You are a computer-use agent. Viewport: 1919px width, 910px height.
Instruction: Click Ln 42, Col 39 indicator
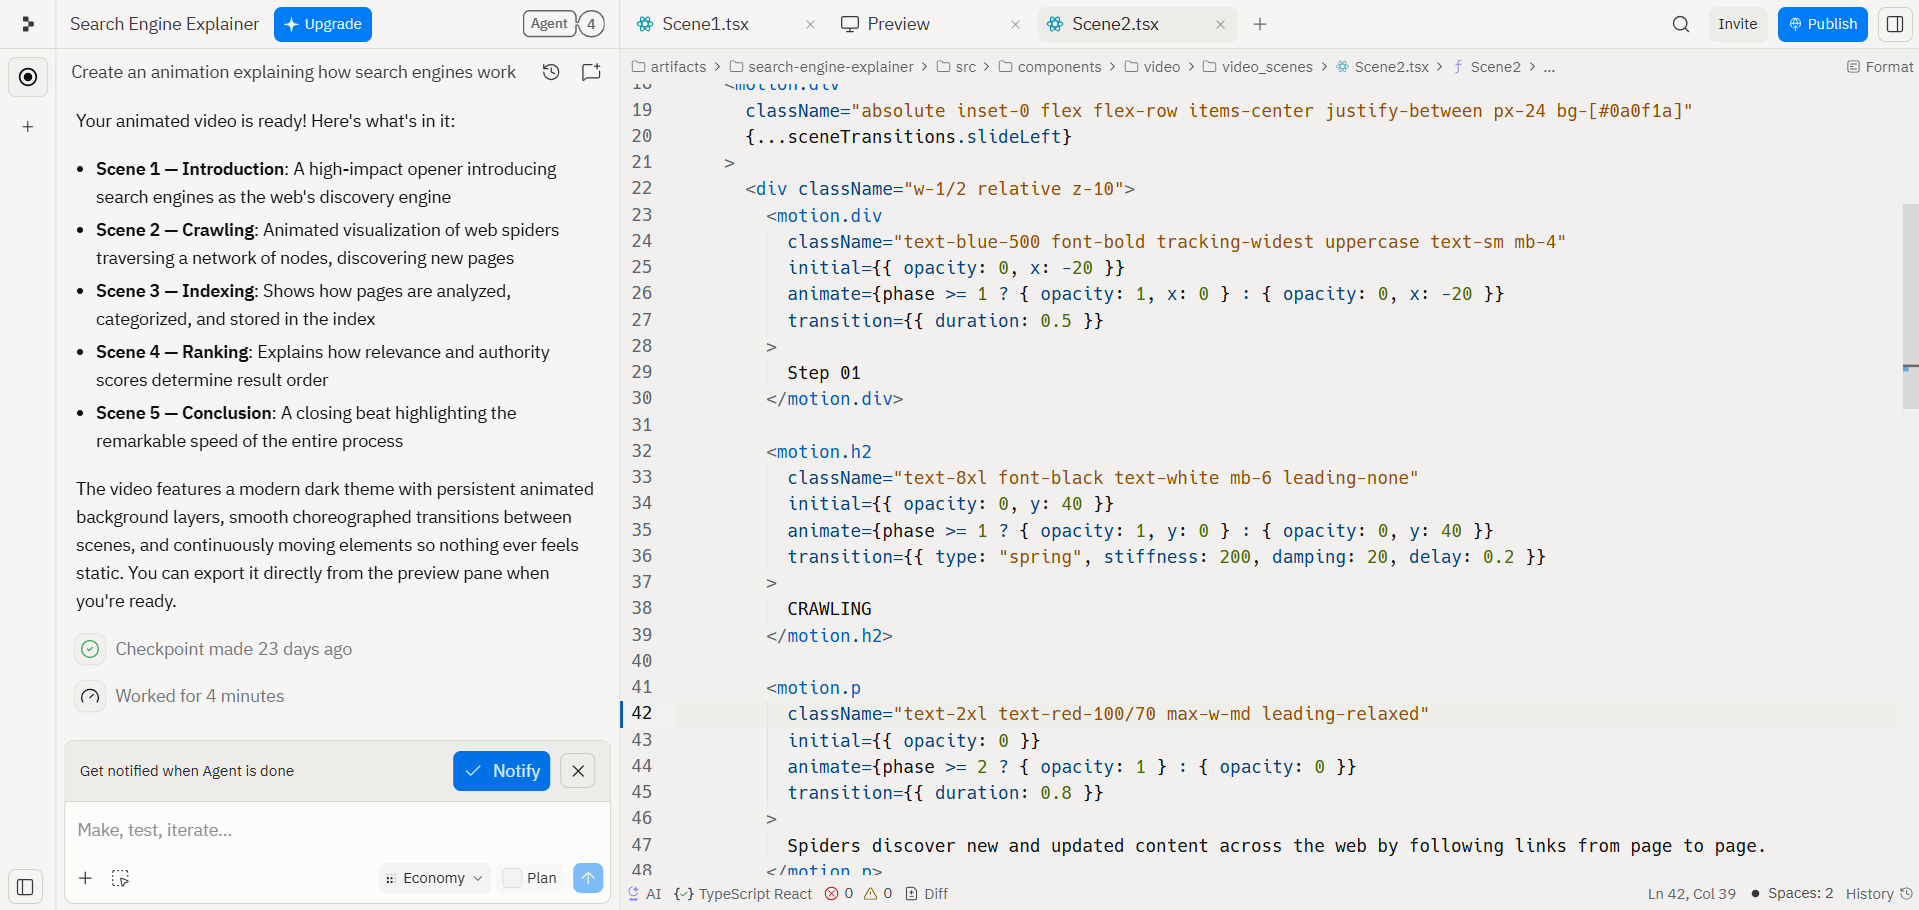(1692, 894)
